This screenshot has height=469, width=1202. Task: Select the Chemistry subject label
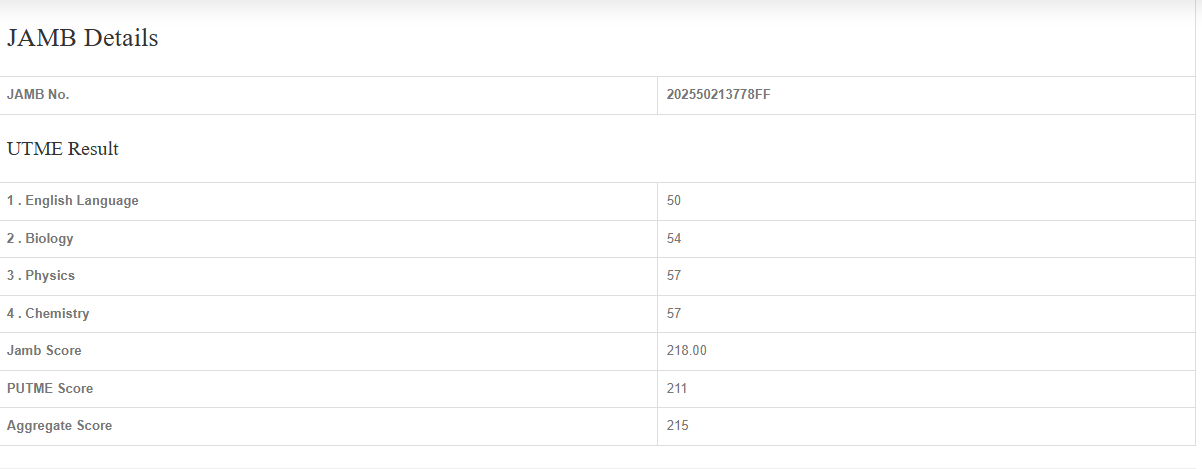(x=48, y=314)
